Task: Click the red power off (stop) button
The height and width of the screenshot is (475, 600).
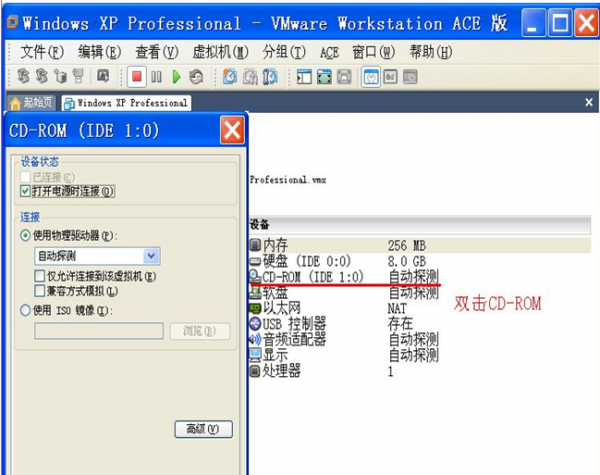Action: point(137,77)
